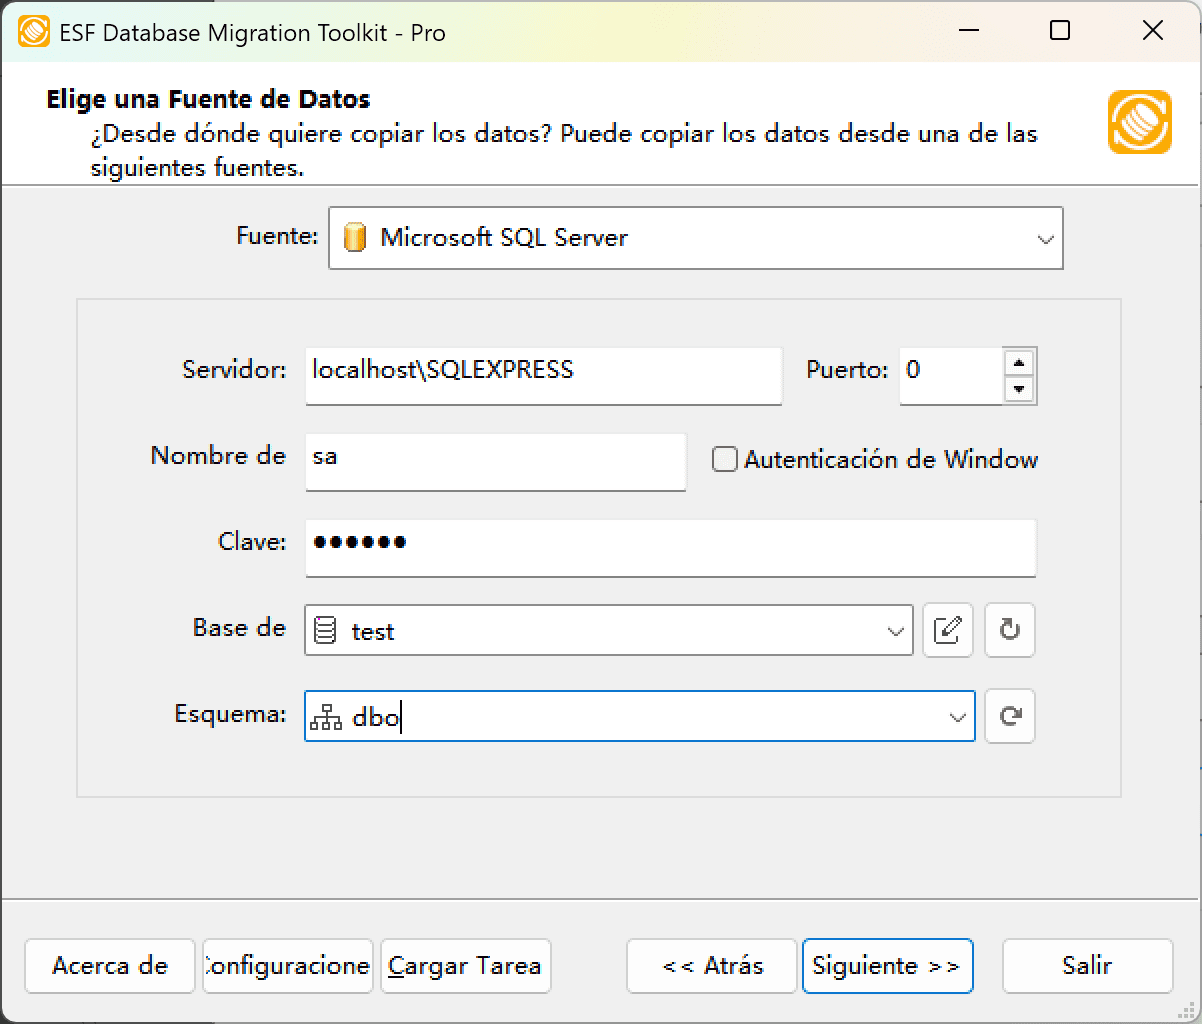Image resolution: width=1202 pixels, height=1024 pixels.
Task: Click Salir to exit
Action: [1087, 966]
